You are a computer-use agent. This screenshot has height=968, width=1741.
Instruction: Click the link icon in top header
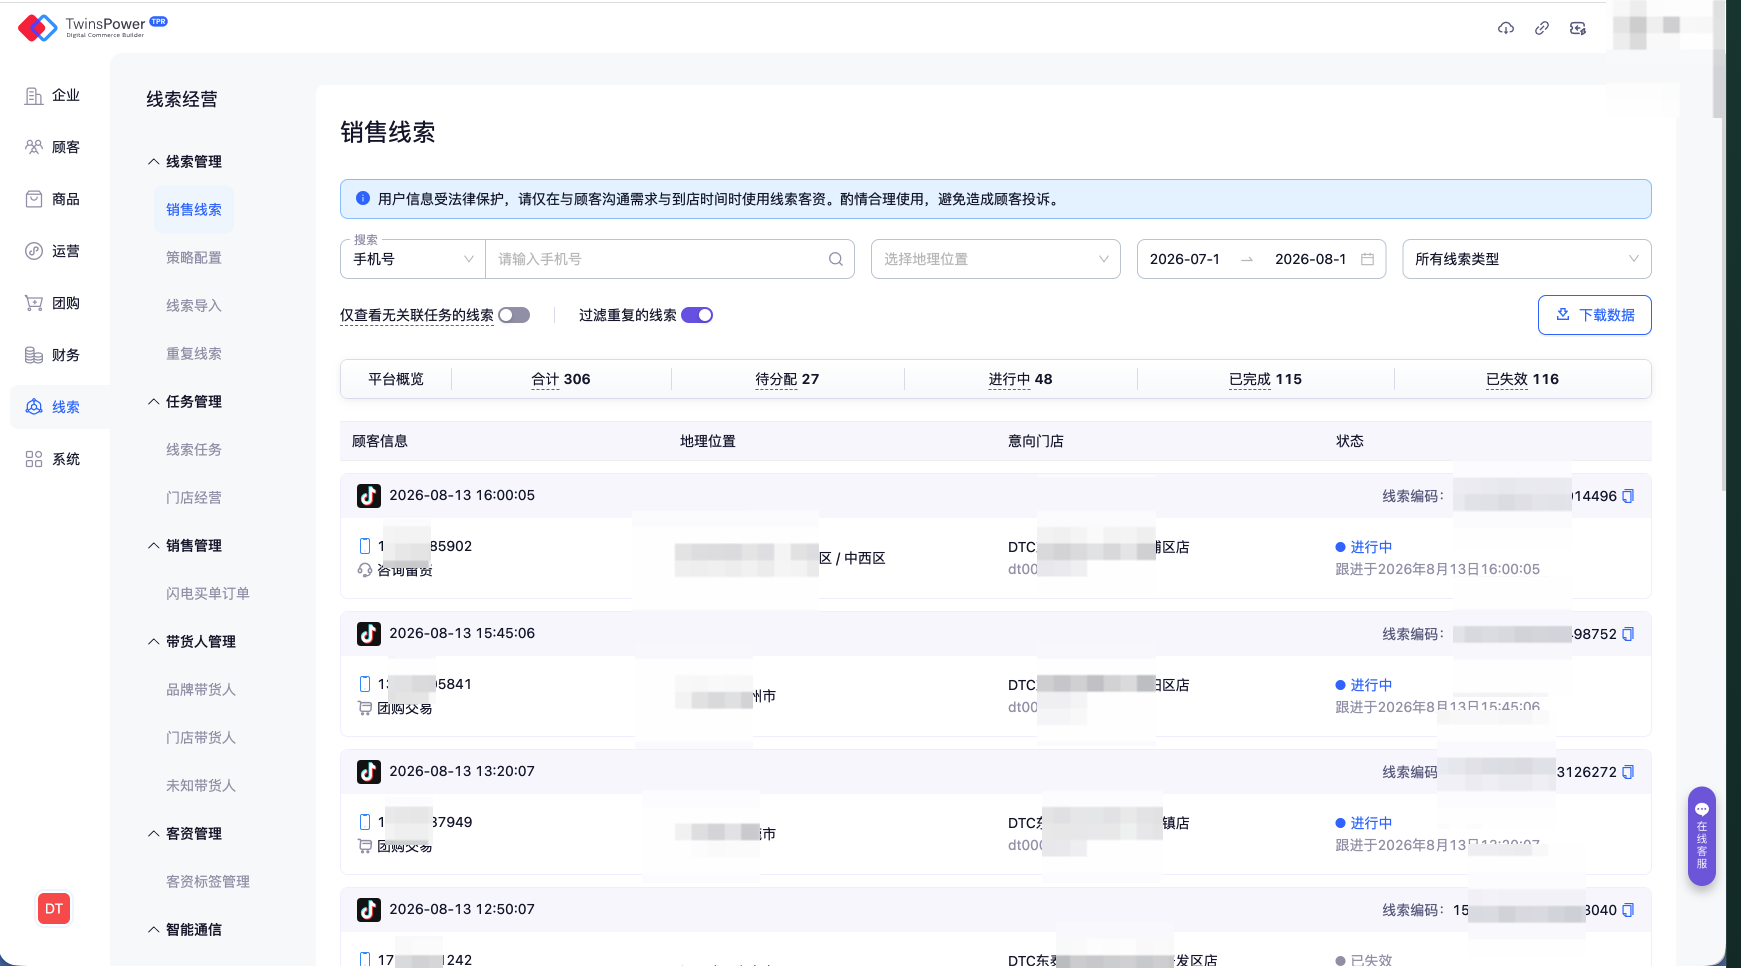pos(1542,28)
